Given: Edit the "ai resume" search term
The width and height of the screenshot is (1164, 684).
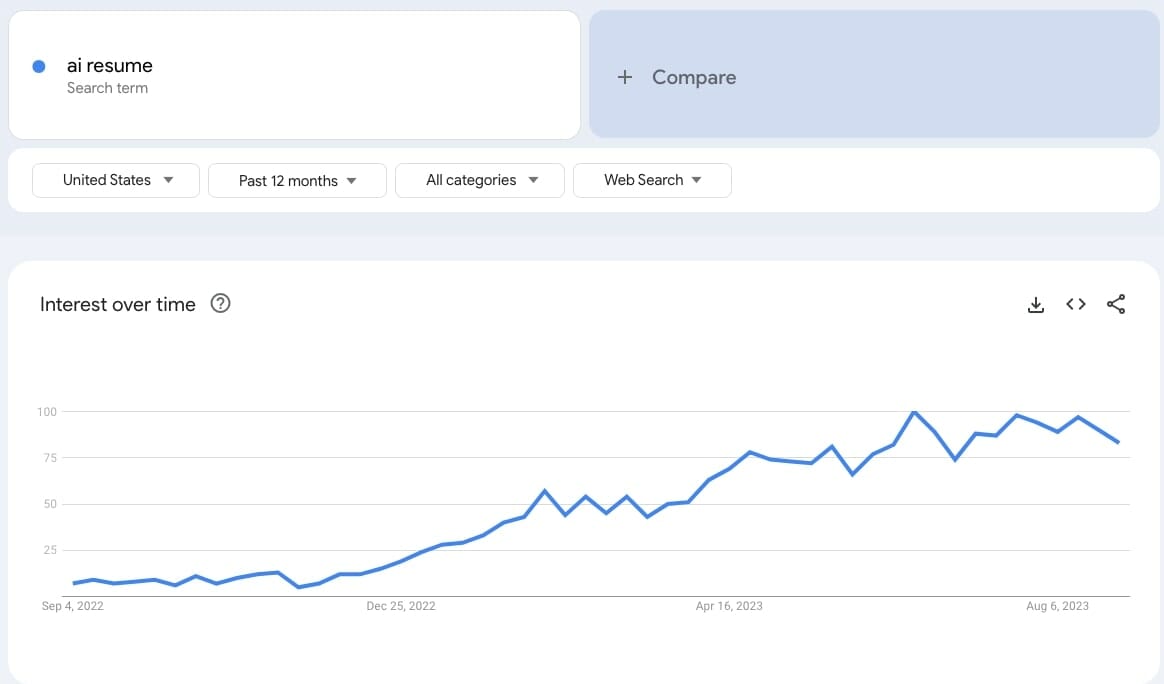Looking at the screenshot, I should pyautogui.click(x=110, y=66).
